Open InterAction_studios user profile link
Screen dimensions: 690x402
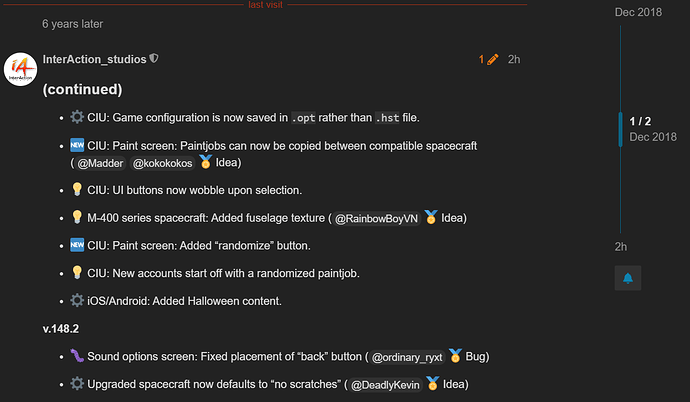[94, 59]
